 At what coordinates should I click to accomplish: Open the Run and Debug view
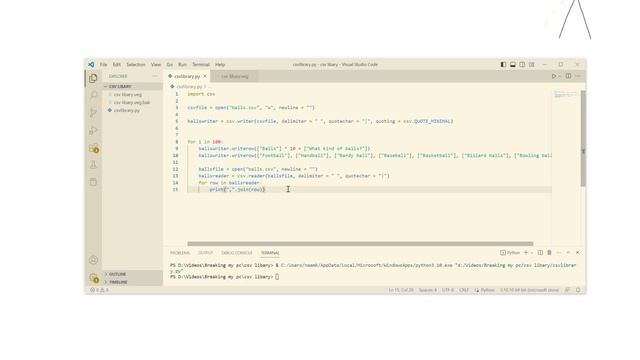pos(93,130)
